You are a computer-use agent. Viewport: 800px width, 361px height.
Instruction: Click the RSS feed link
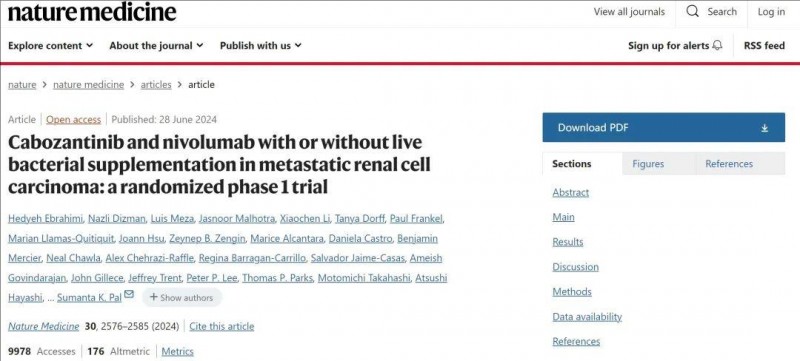coord(764,45)
